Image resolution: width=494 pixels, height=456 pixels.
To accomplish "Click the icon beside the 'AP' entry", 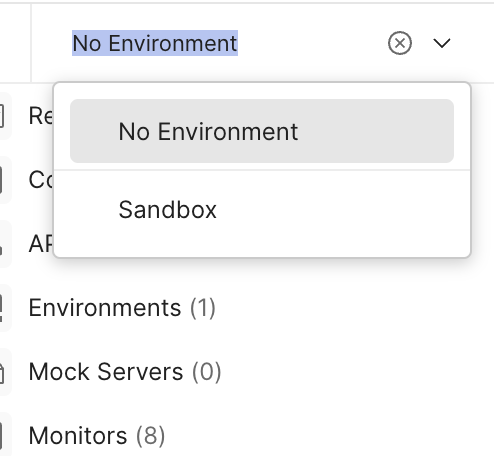I will tap(3, 244).
